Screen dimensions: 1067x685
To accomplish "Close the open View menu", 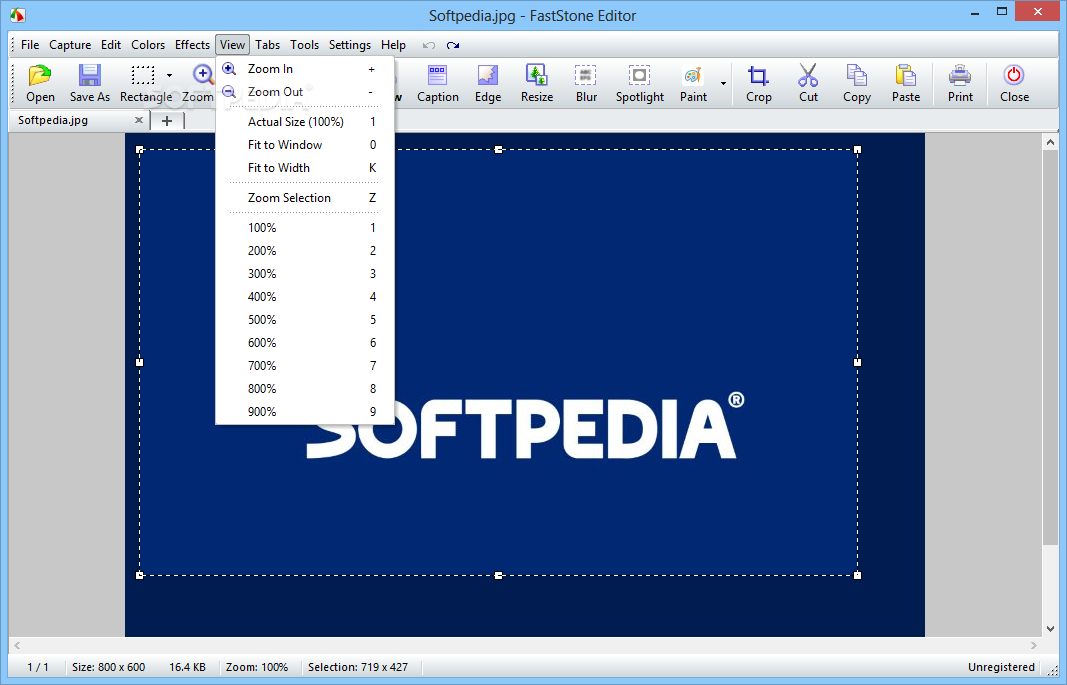I will pyautogui.click(x=232, y=45).
